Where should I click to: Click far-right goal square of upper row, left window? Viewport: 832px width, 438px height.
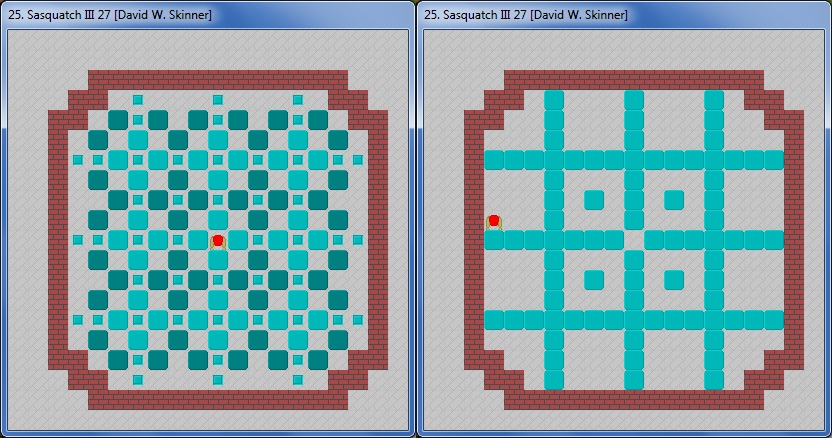point(358,160)
